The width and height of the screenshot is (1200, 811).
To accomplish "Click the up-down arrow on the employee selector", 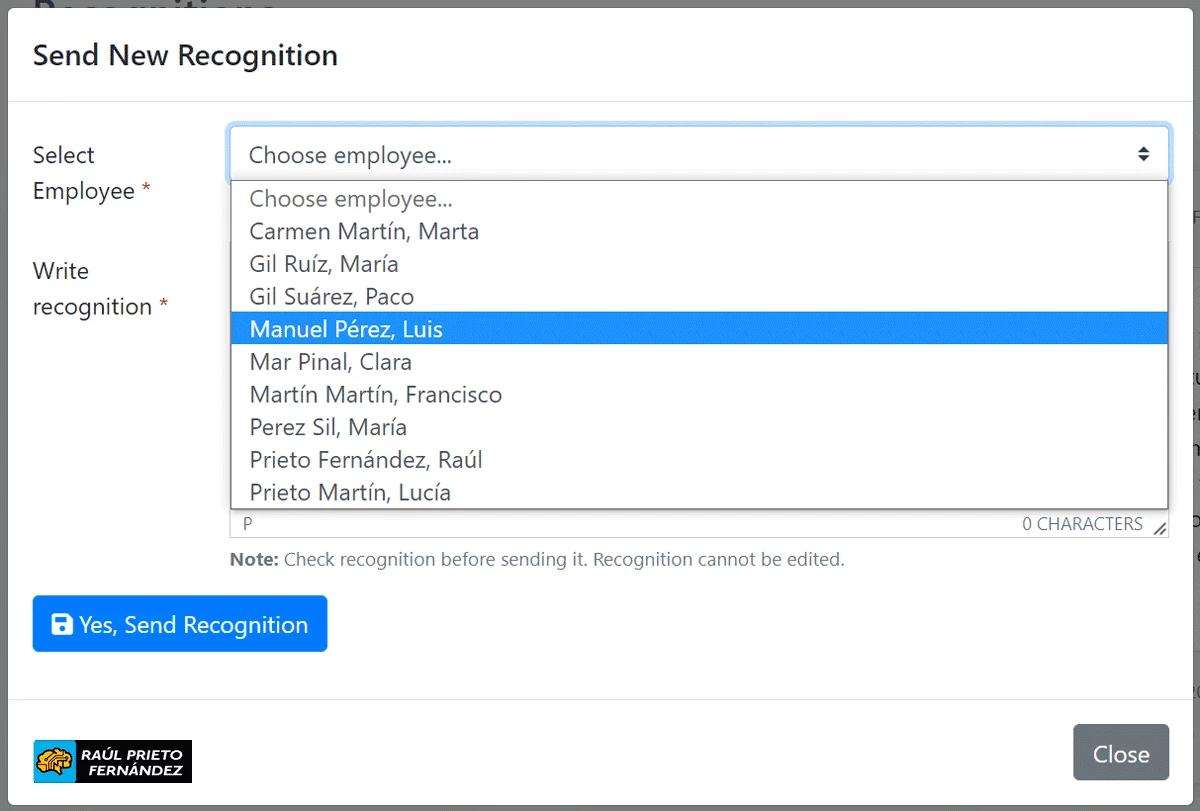I will pos(1144,154).
